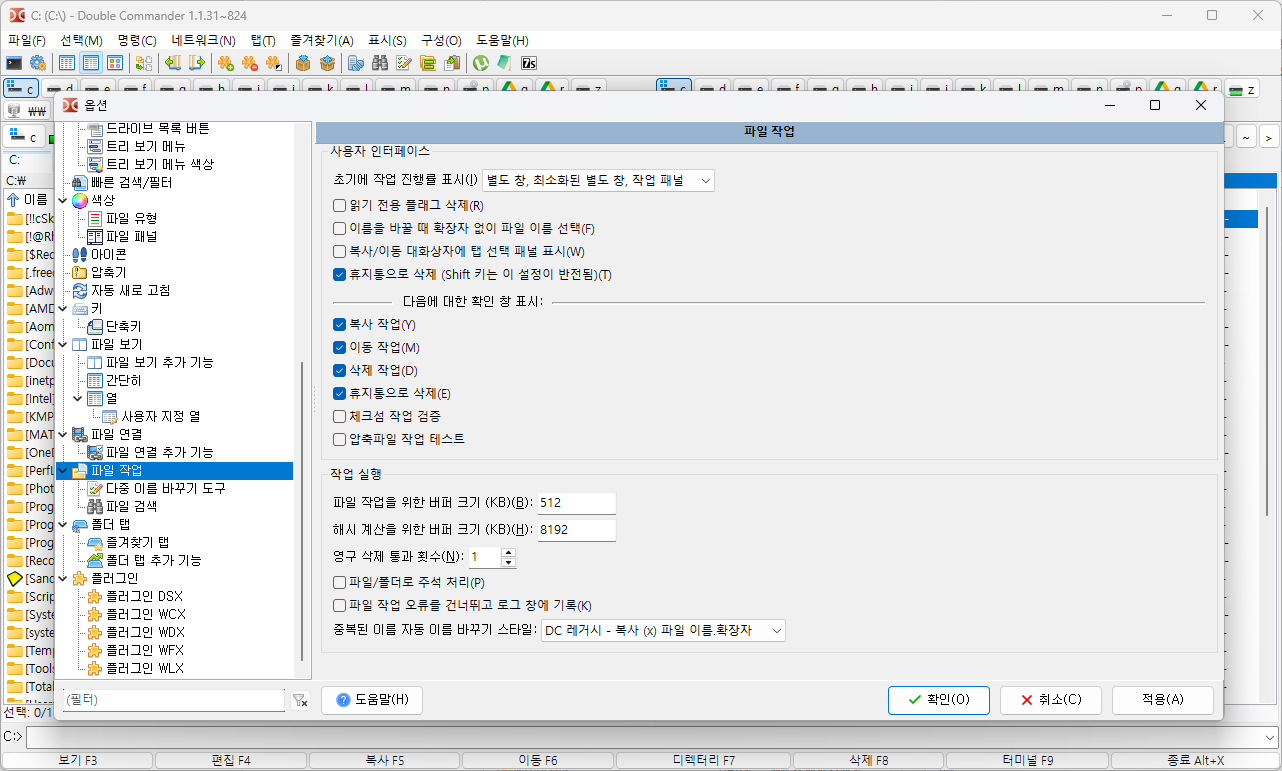
Task: Click the clipboard paste toolbar icon
Action: [452, 63]
